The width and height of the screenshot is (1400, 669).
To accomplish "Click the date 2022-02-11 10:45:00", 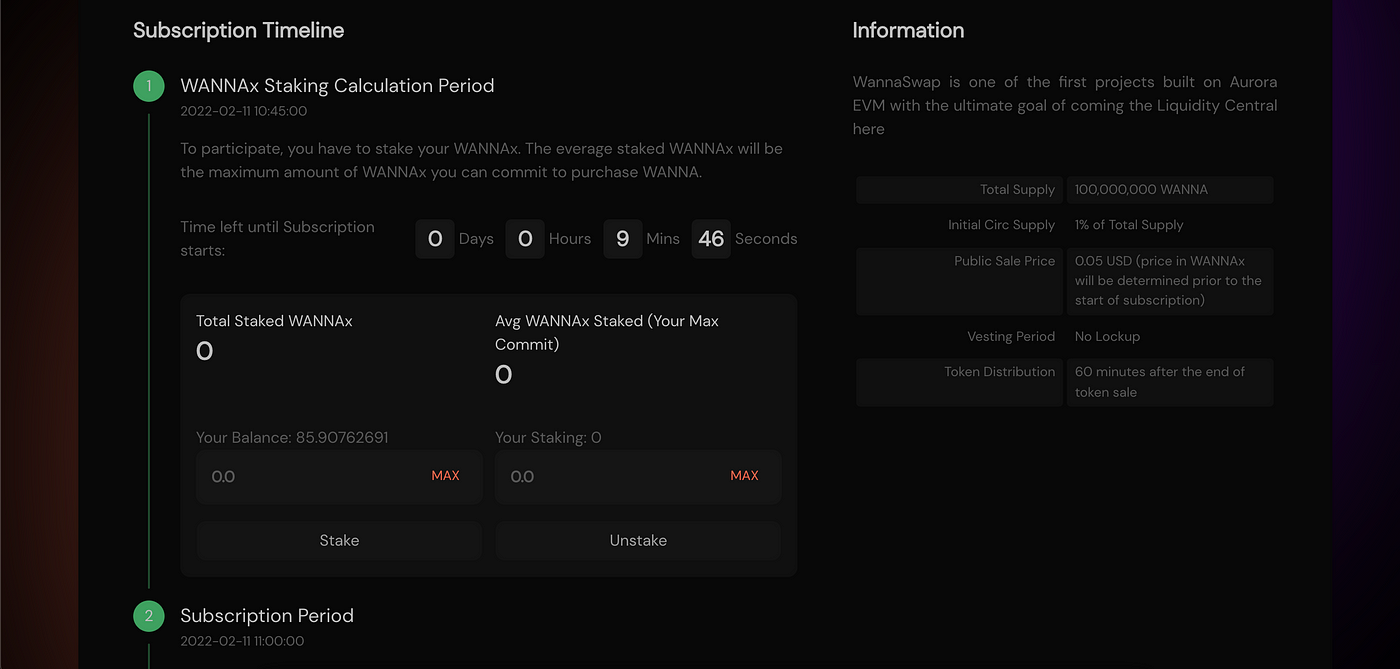I will tap(243, 111).
